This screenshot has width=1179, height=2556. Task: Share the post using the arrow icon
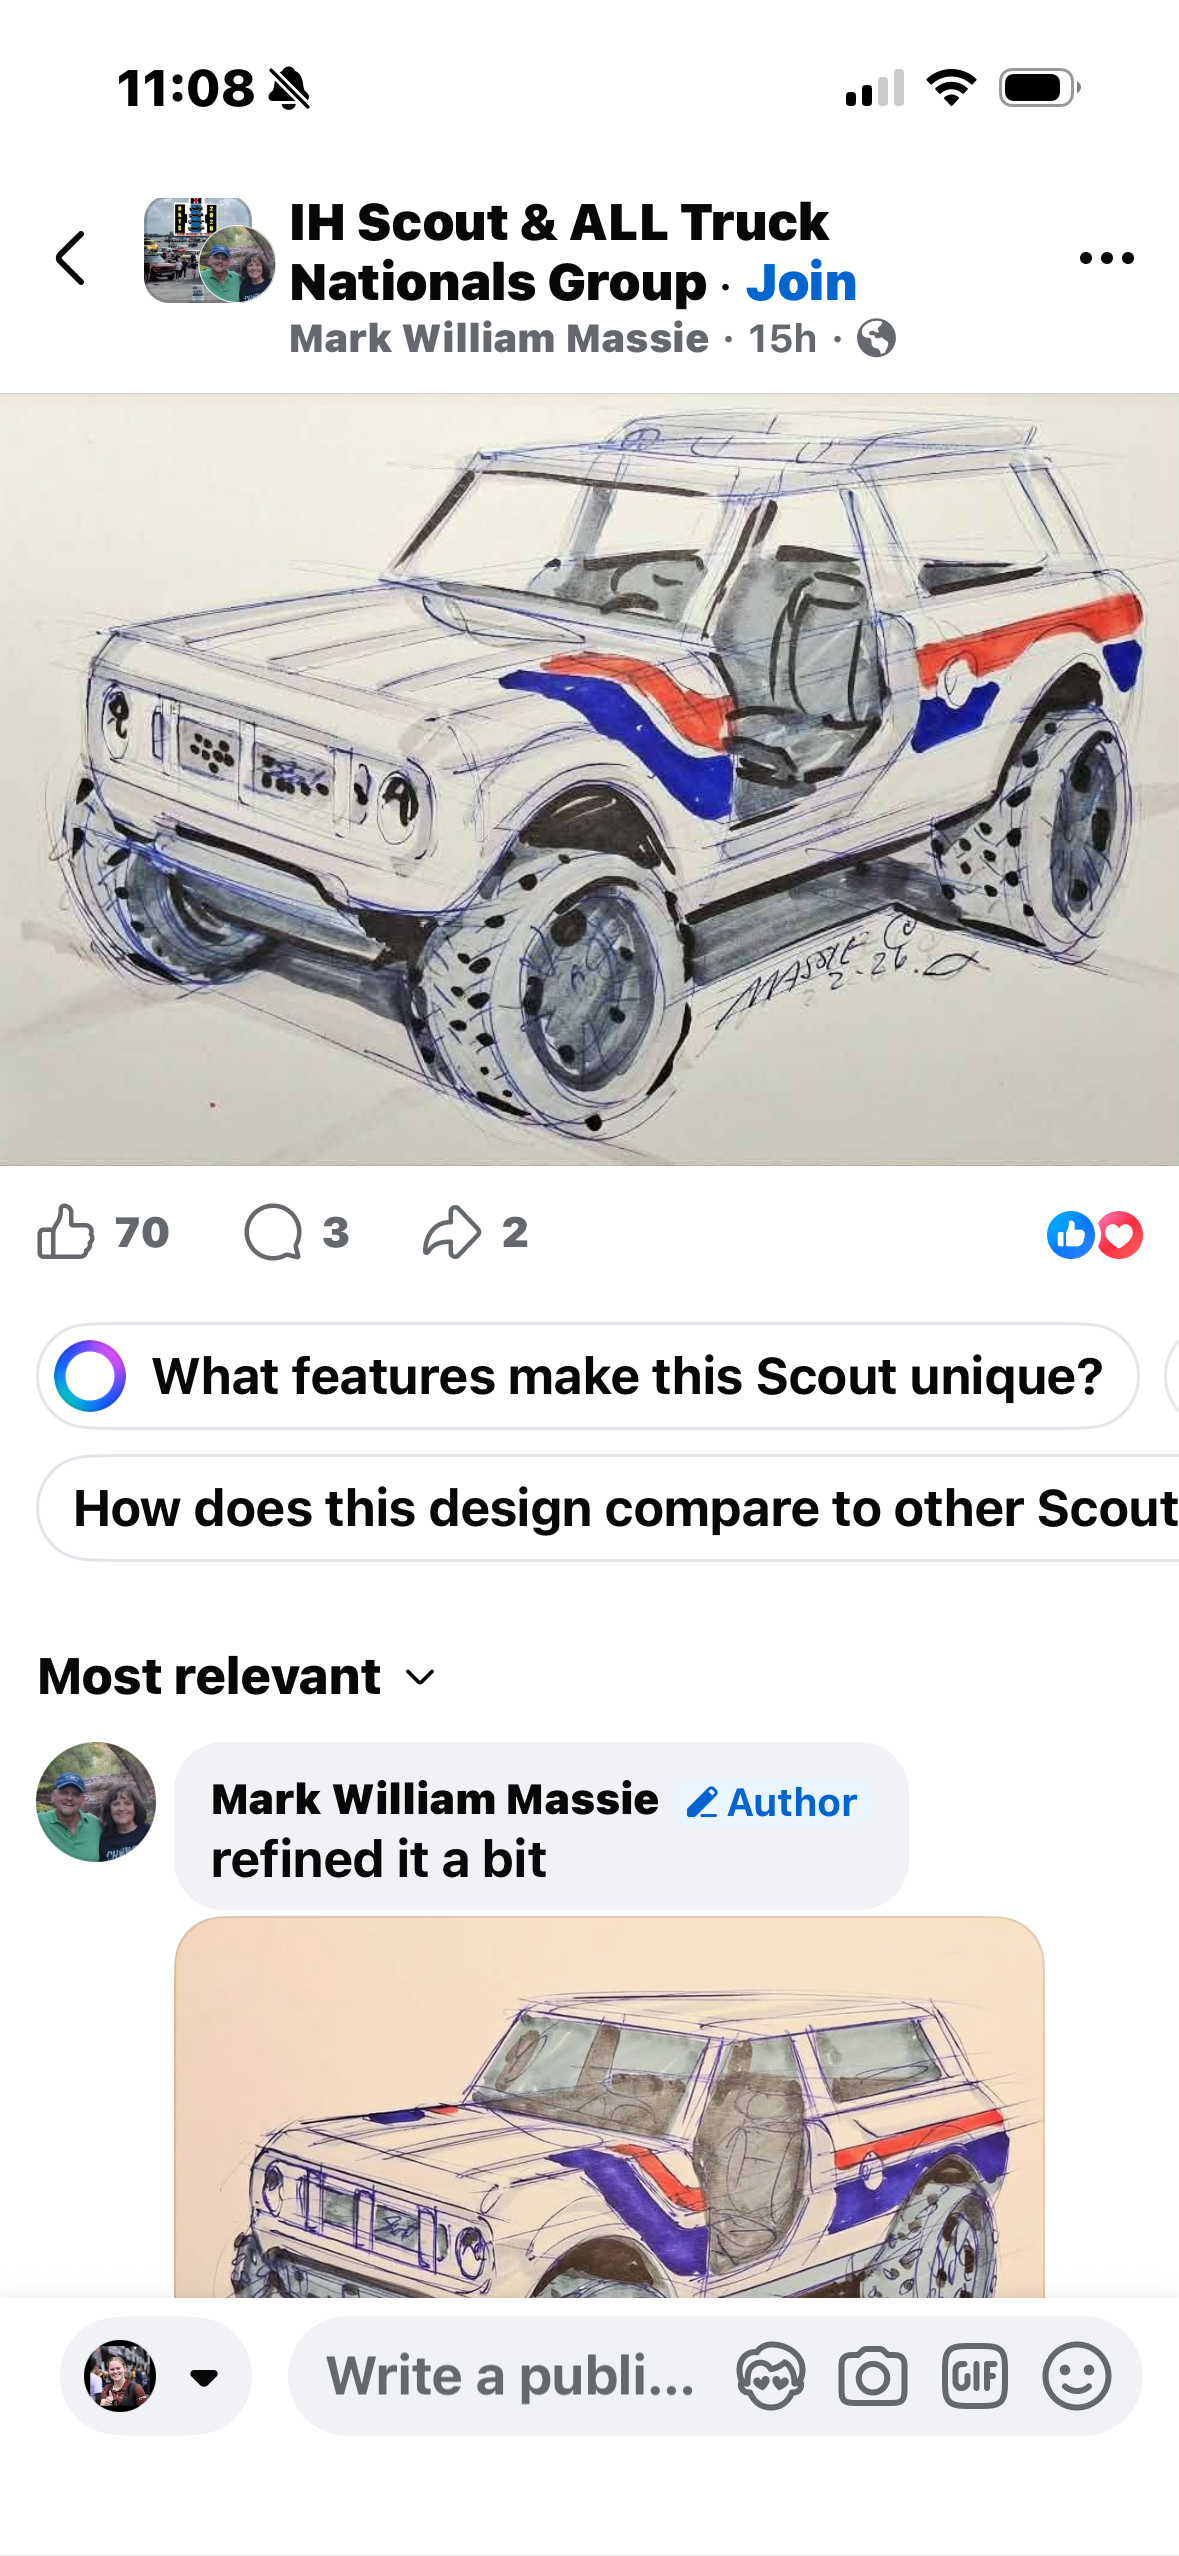[452, 1232]
